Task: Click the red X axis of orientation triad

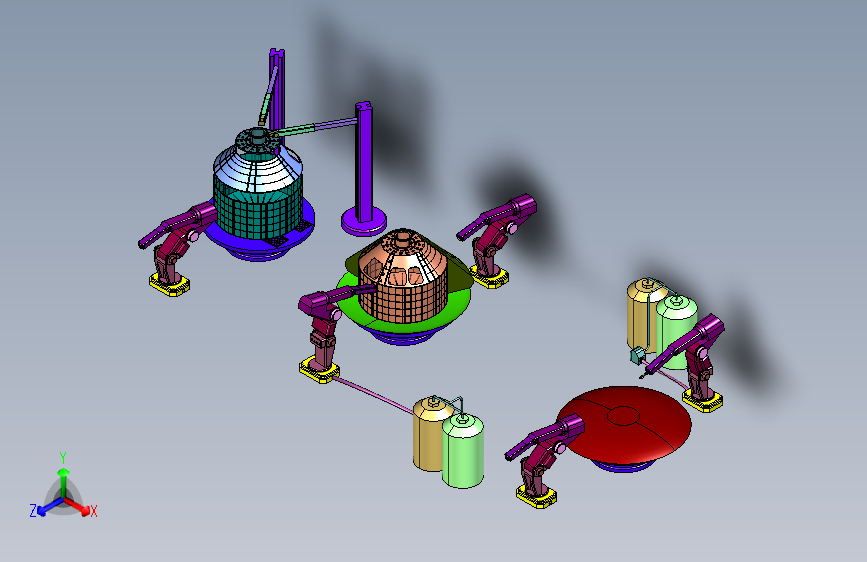Action: (79, 506)
